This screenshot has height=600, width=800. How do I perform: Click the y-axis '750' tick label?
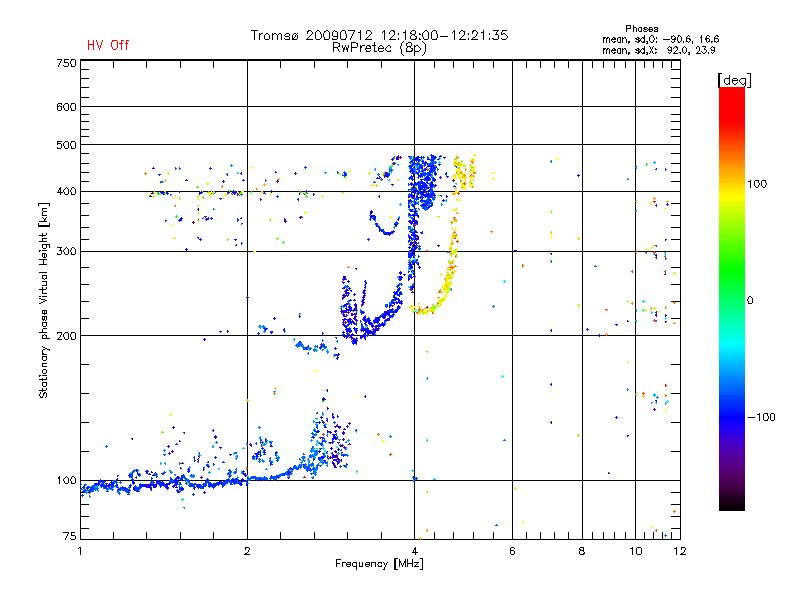click(x=66, y=63)
